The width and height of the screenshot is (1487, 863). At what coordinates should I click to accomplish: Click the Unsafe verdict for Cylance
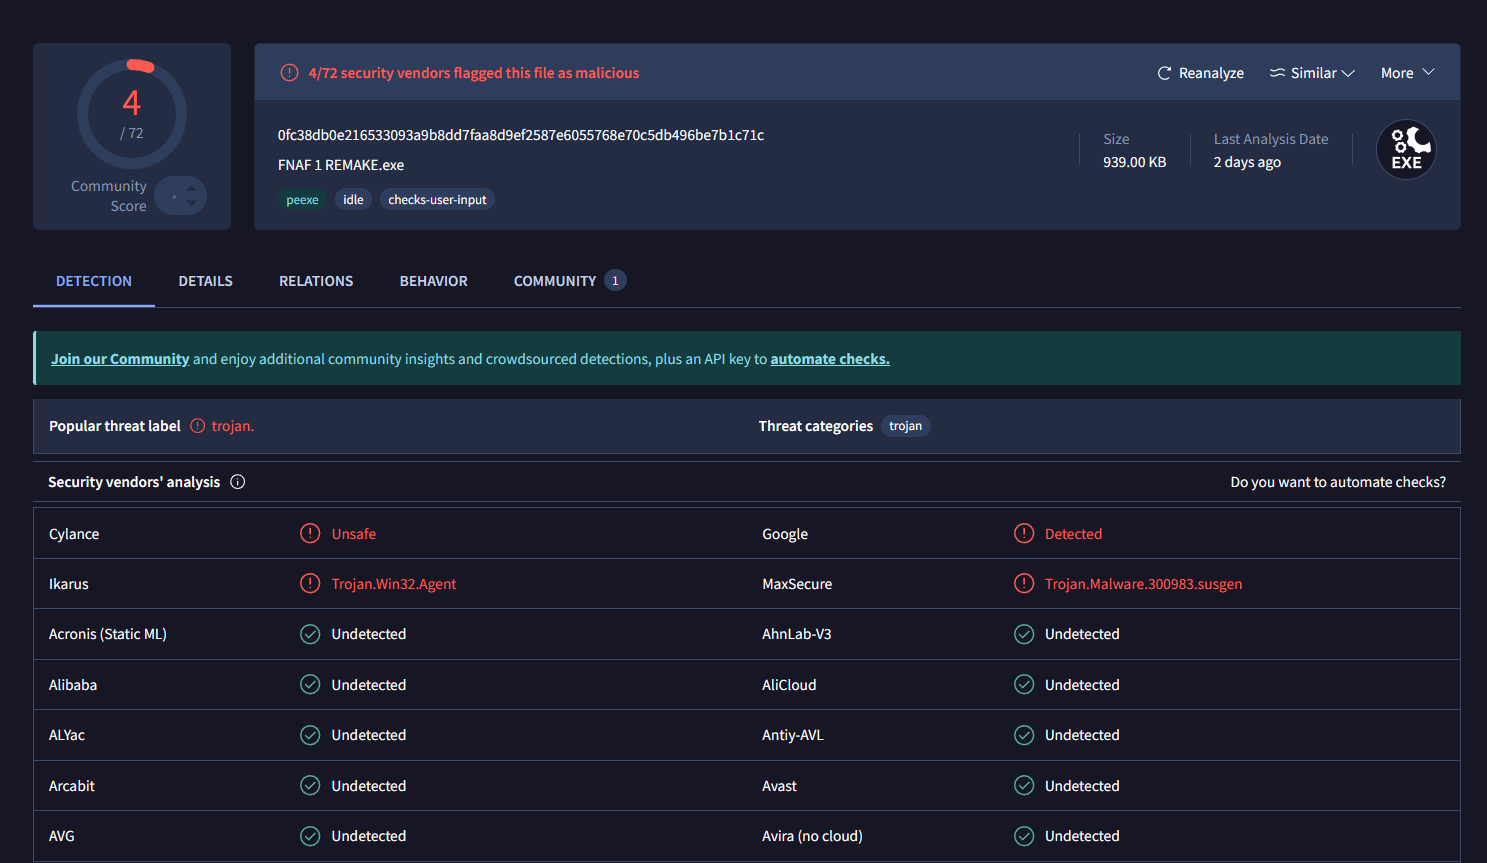(354, 534)
